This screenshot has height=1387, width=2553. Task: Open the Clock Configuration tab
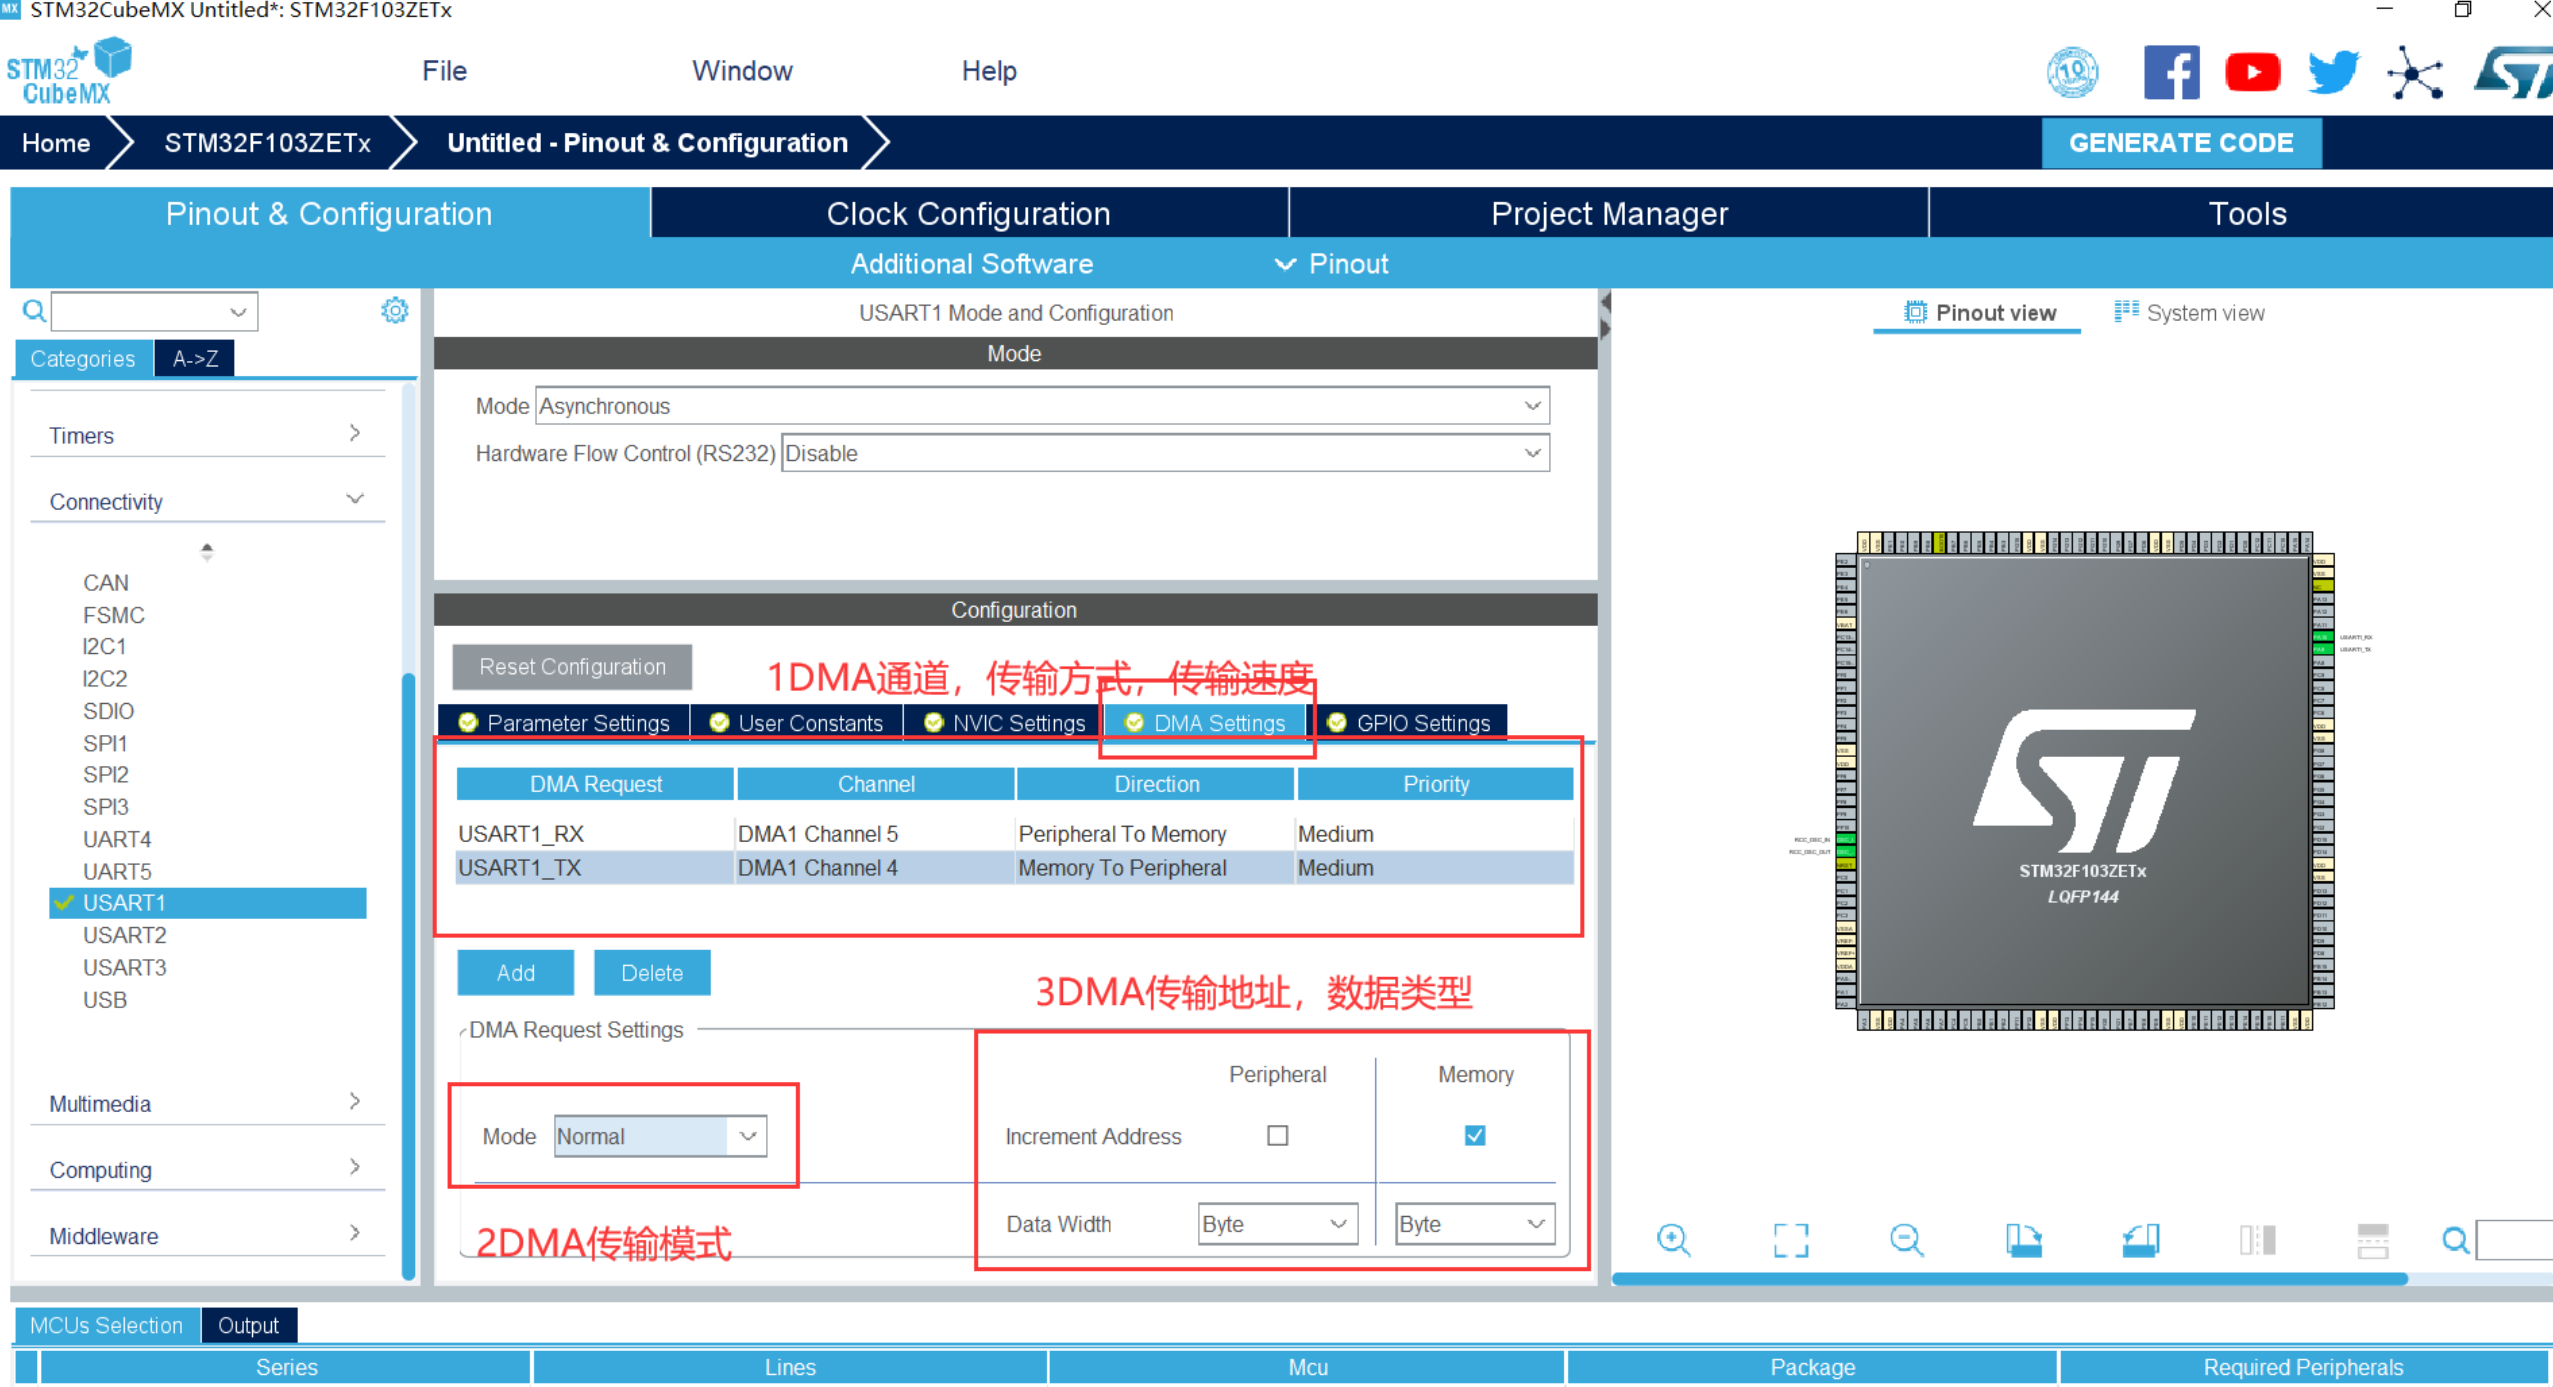point(968,213)
